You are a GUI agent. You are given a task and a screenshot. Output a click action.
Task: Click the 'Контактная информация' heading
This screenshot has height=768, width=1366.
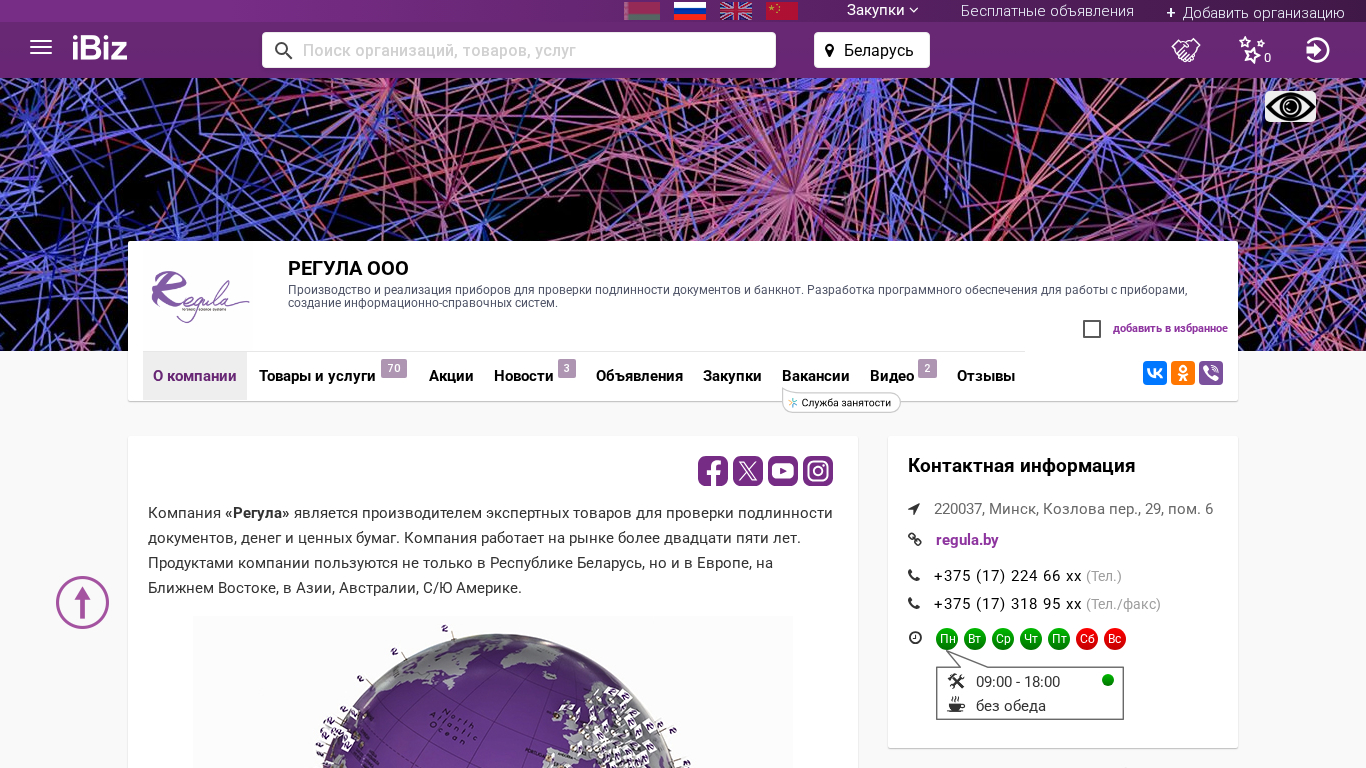1021,466
